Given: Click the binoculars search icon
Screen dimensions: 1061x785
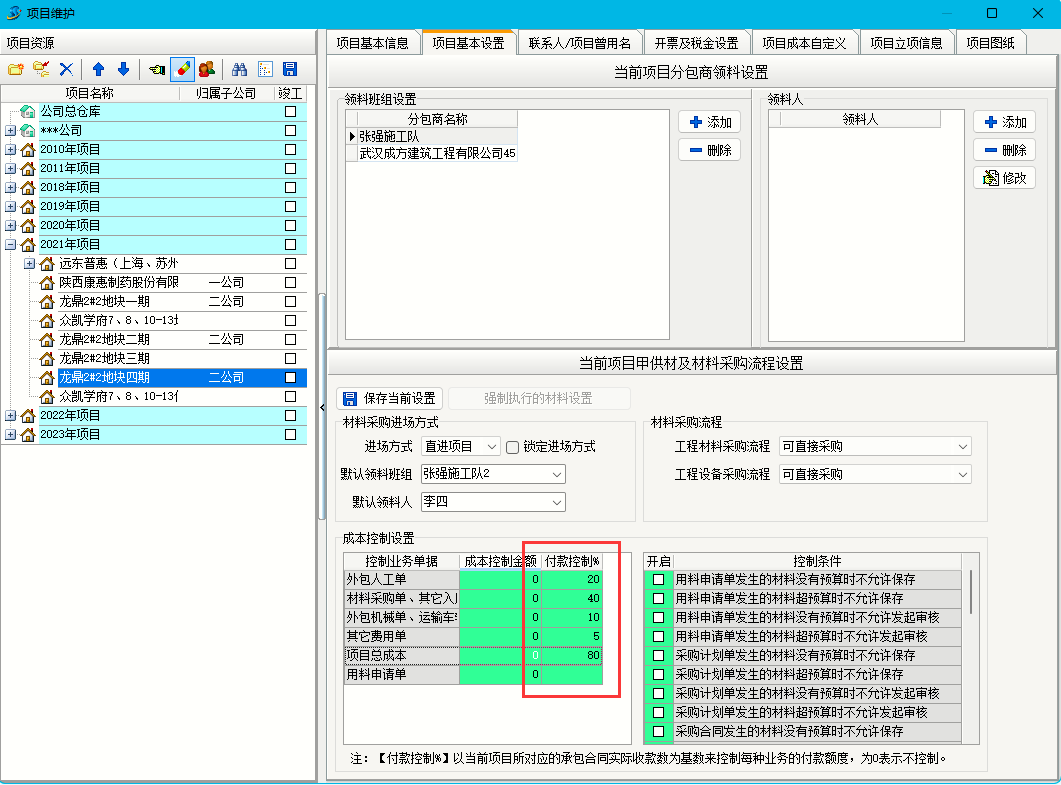Looking at the screenshot, I should pos(239,69).
